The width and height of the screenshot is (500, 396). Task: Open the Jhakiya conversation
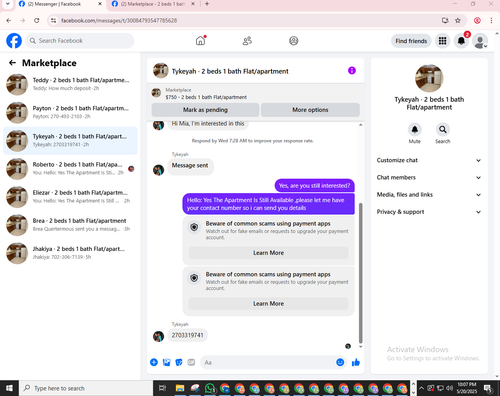coord(70,253)
